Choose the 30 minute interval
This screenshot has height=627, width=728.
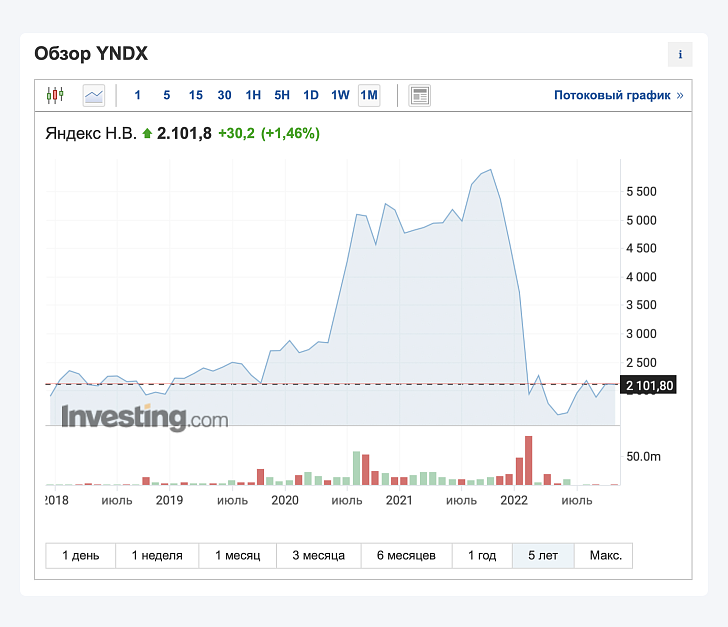[x=224, y=95]
